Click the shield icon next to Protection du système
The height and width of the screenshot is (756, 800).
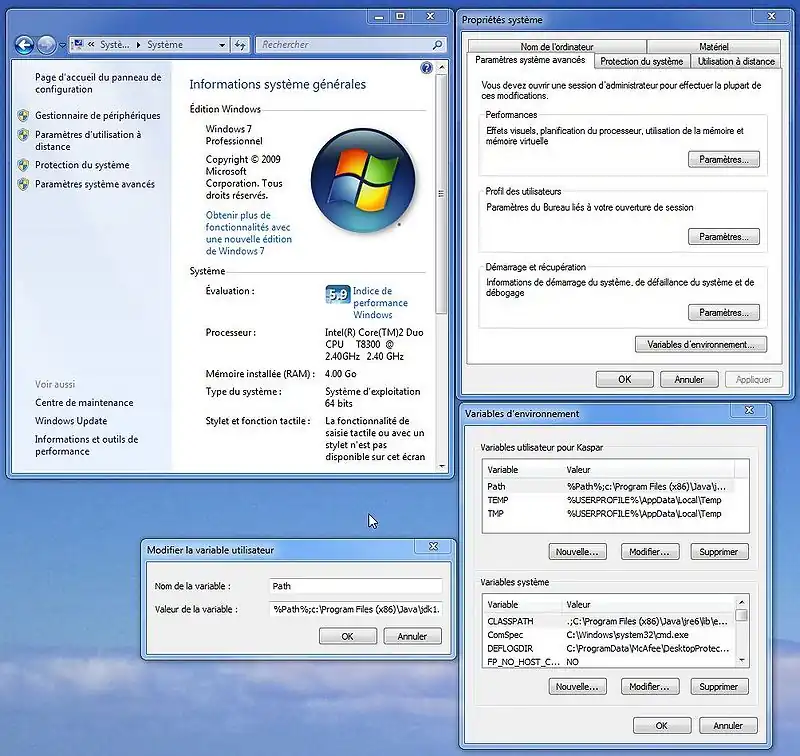[23, 165]
